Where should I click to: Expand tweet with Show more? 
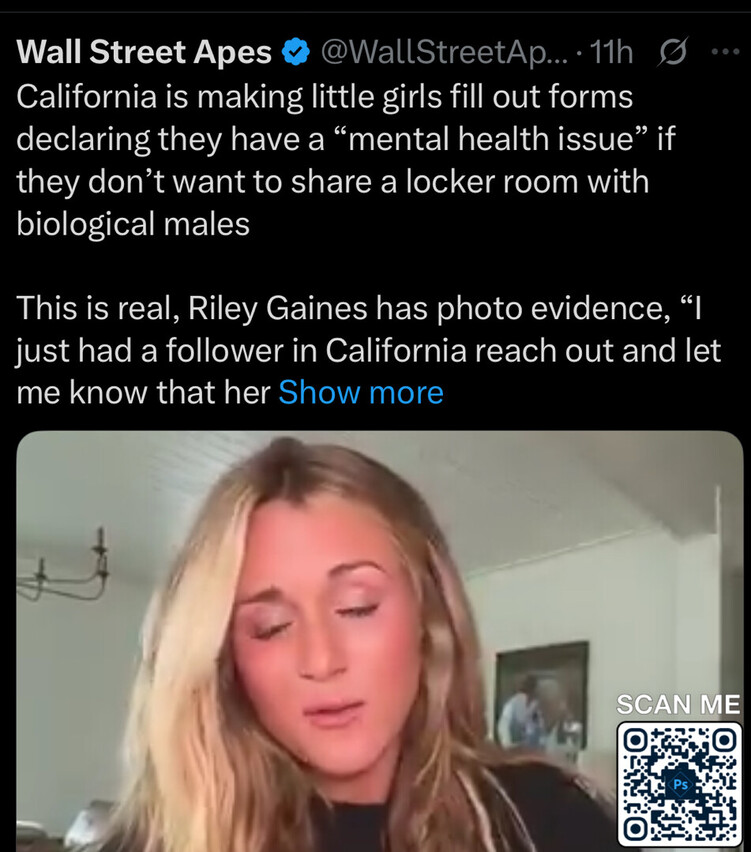361,392
